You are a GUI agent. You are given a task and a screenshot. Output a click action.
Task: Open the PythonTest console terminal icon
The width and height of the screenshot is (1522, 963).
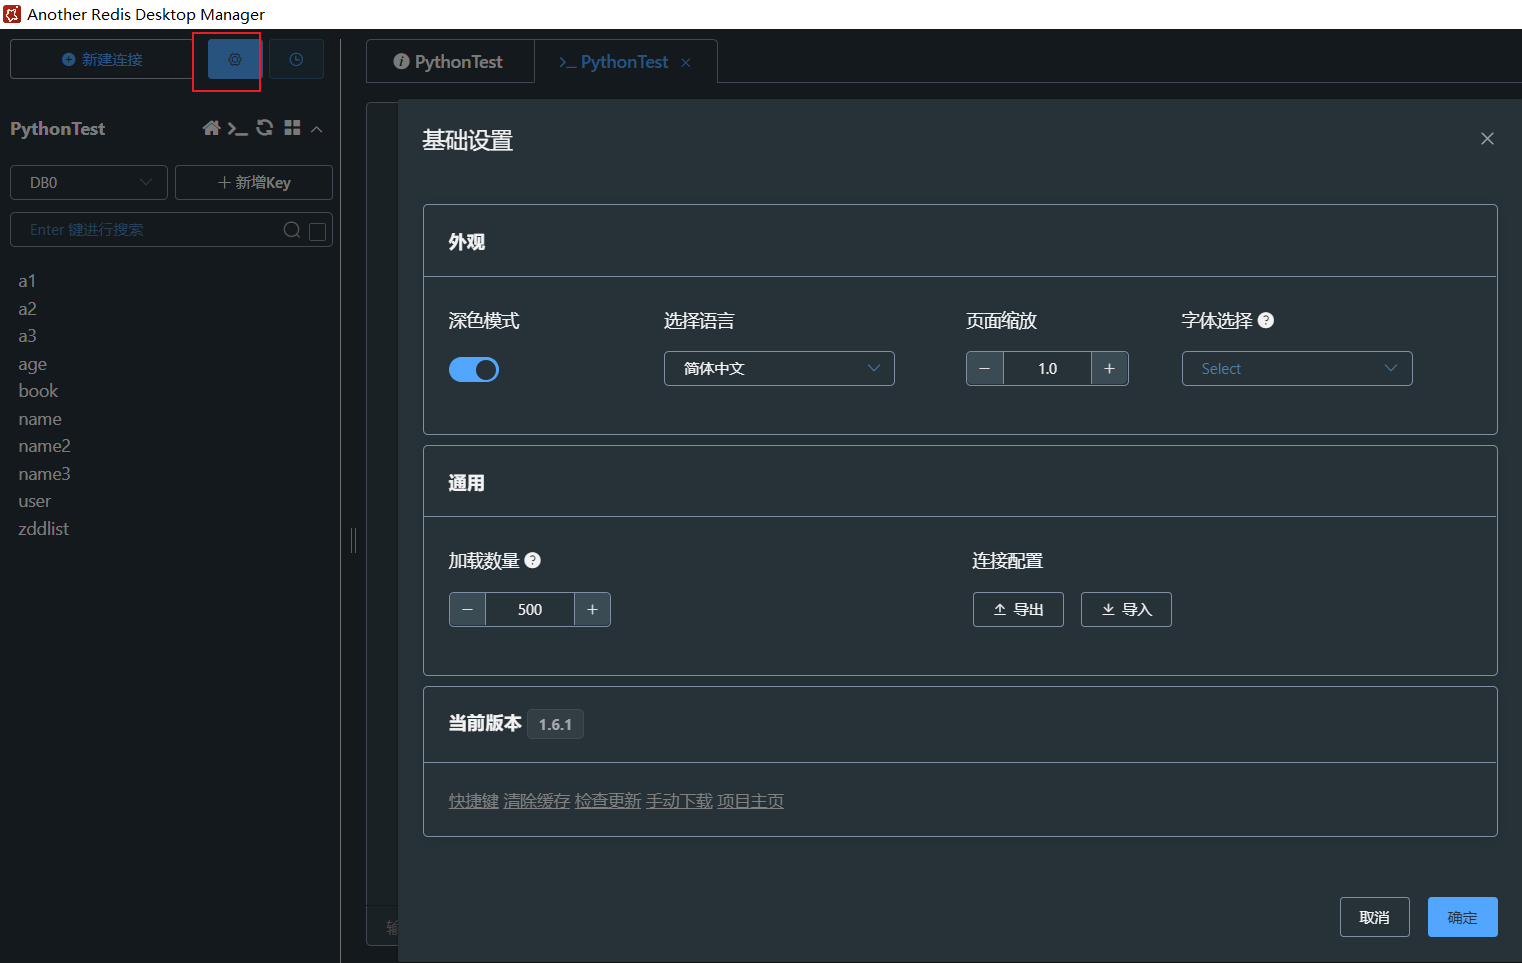coord(237,128)
